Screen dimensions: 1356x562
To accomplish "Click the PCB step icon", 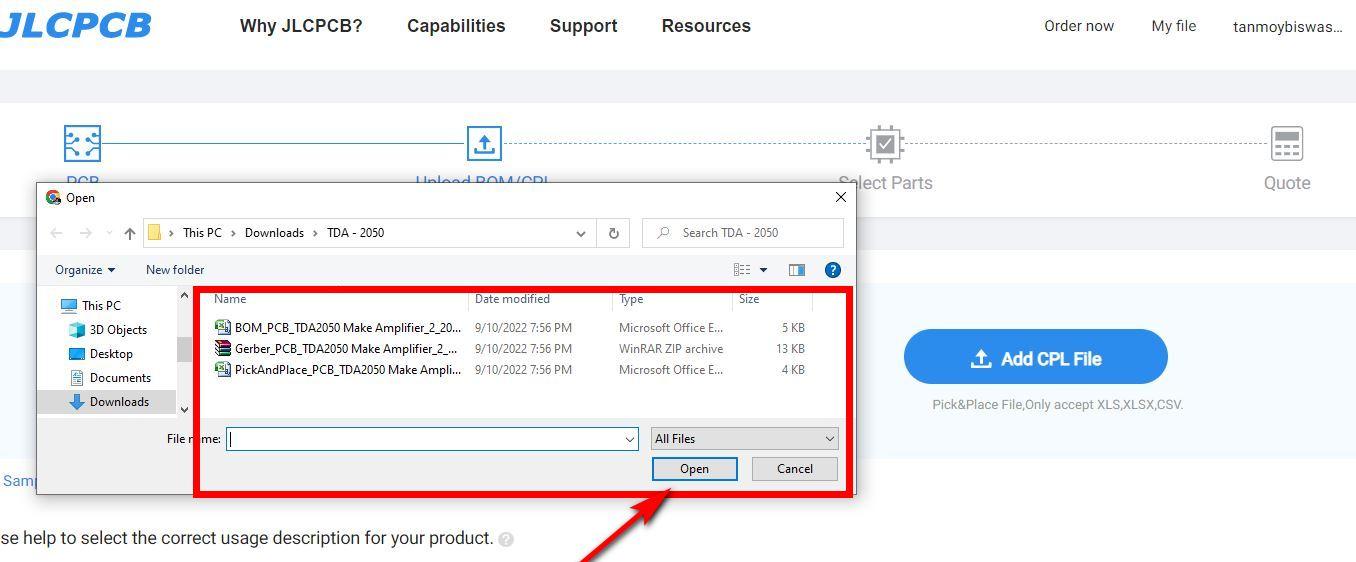I will 82,143.
